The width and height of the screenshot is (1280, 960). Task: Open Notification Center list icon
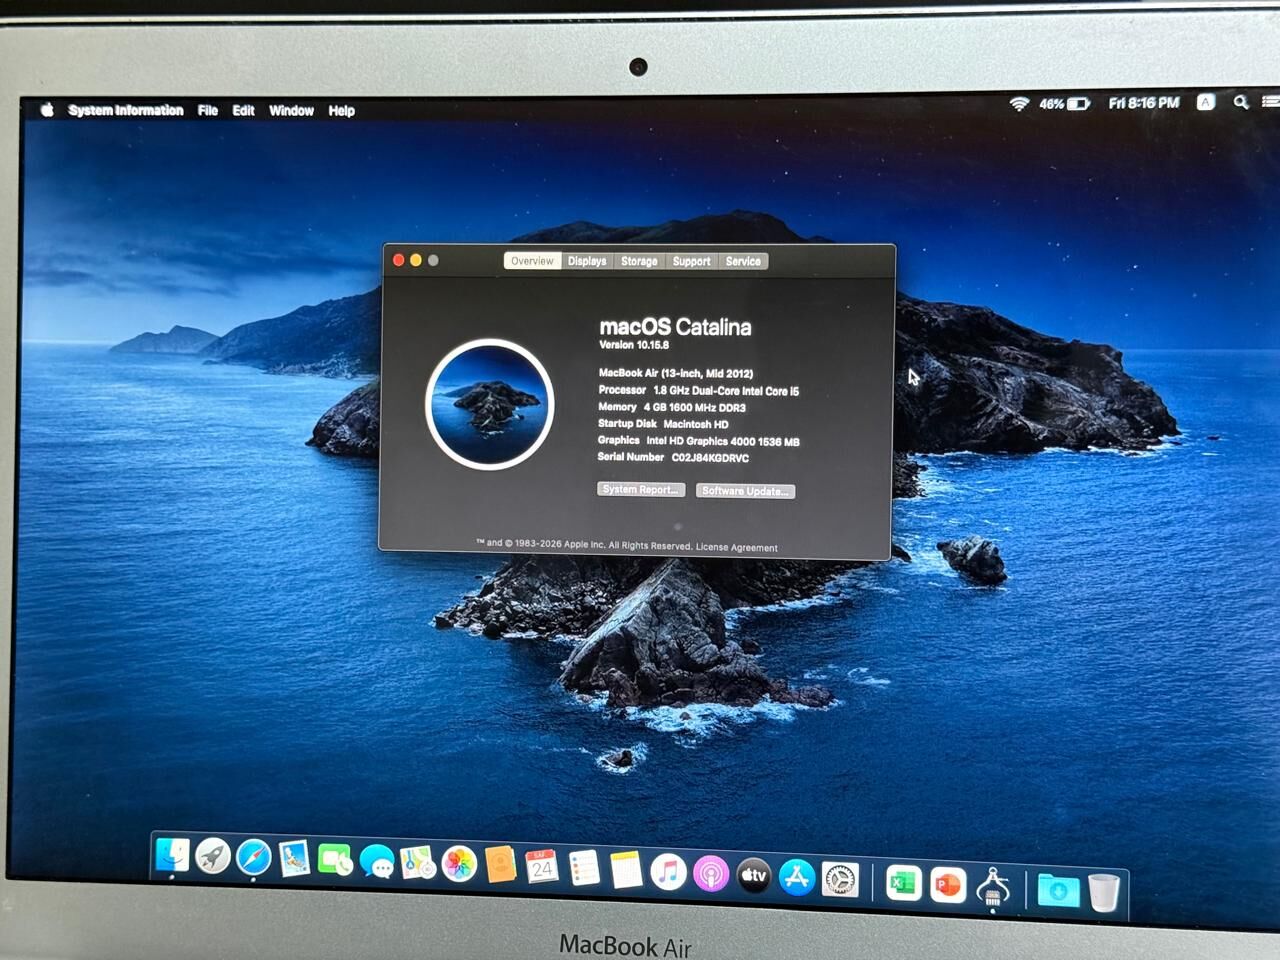[x=1271, y=101]
